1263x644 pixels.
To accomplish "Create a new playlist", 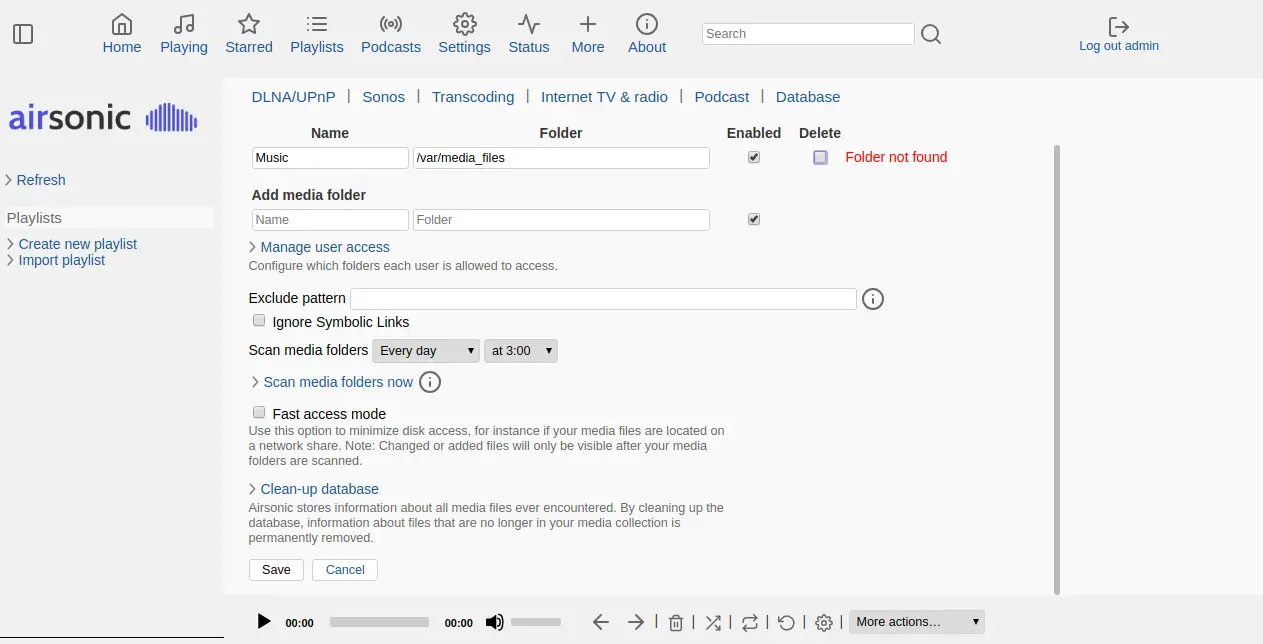I will point(78,244).
